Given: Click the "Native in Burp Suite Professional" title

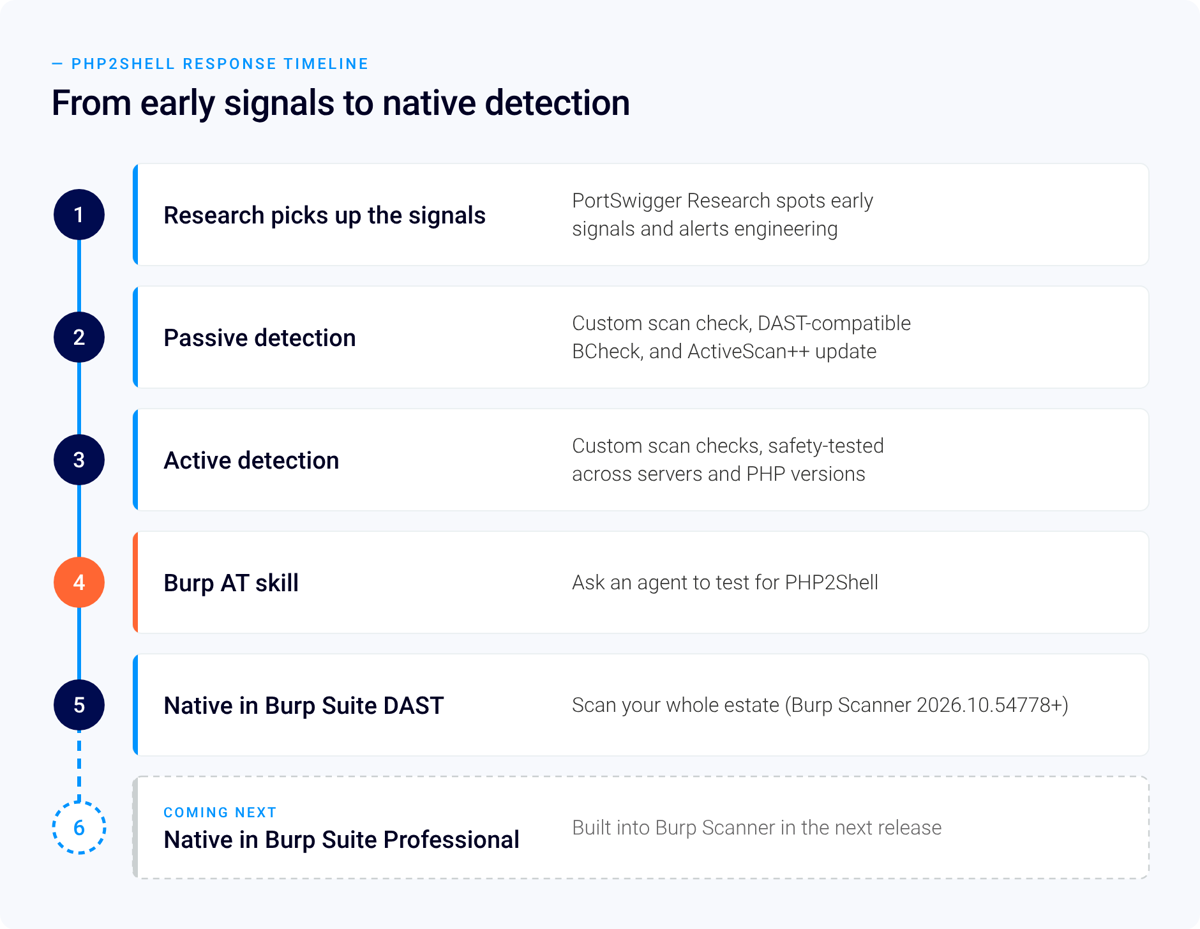Looking at the screenshot, I should coord(342,840).
